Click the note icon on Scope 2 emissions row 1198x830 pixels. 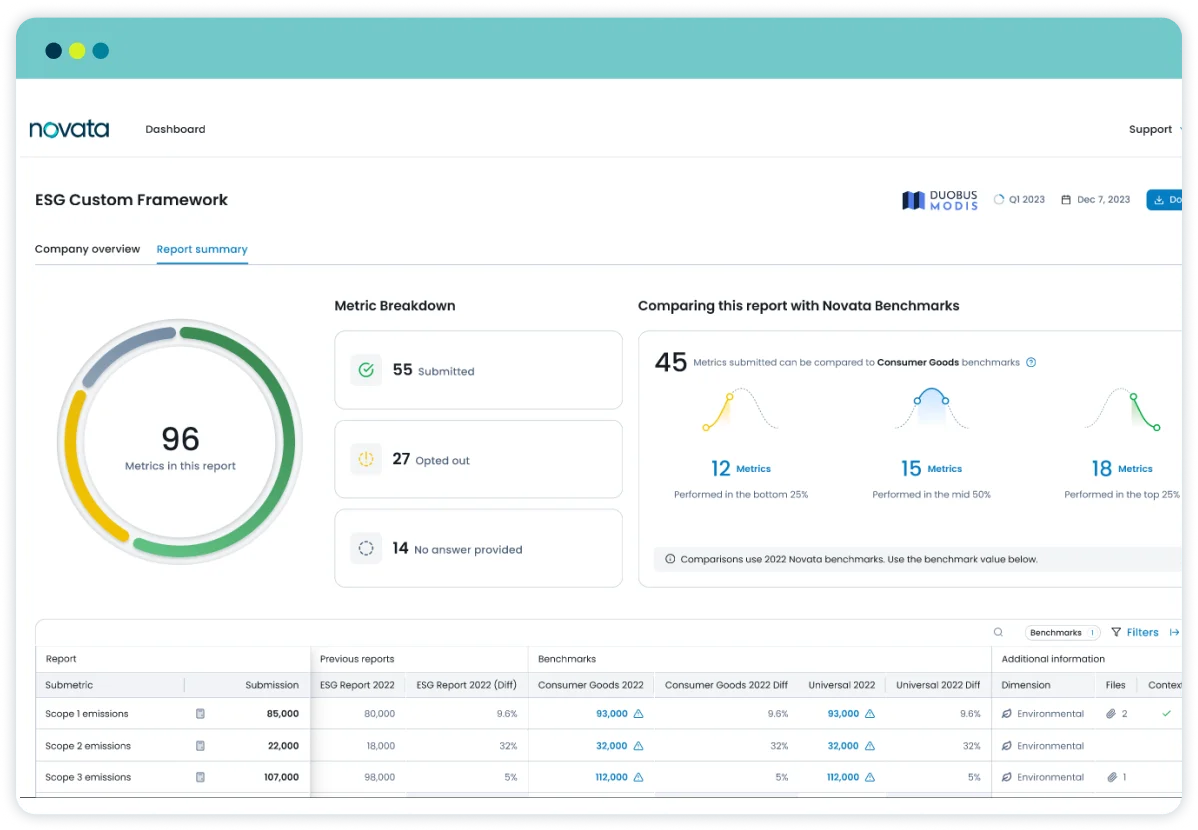tap(200, 746)
